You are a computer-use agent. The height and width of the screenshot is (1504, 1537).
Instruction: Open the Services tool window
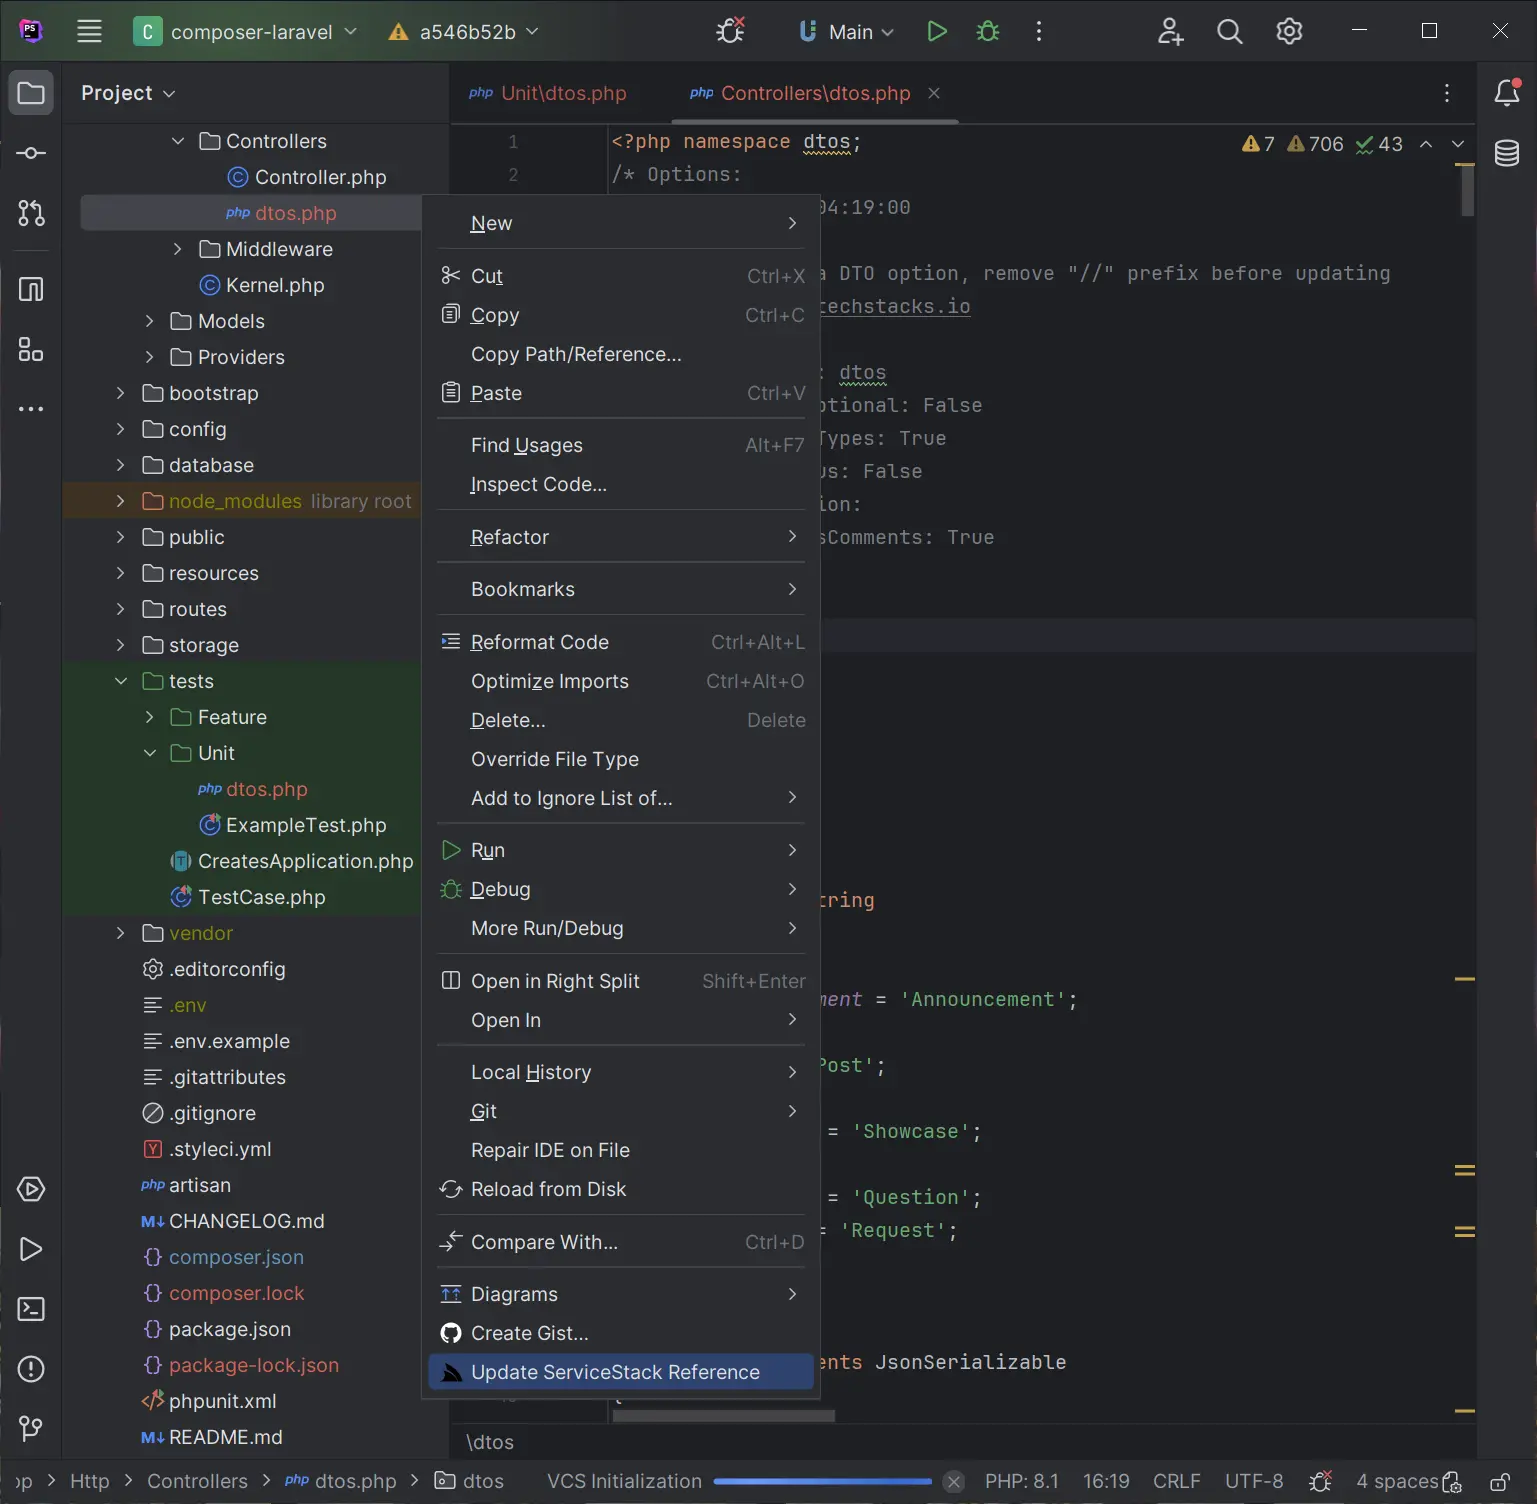[x=31, y=1189]
